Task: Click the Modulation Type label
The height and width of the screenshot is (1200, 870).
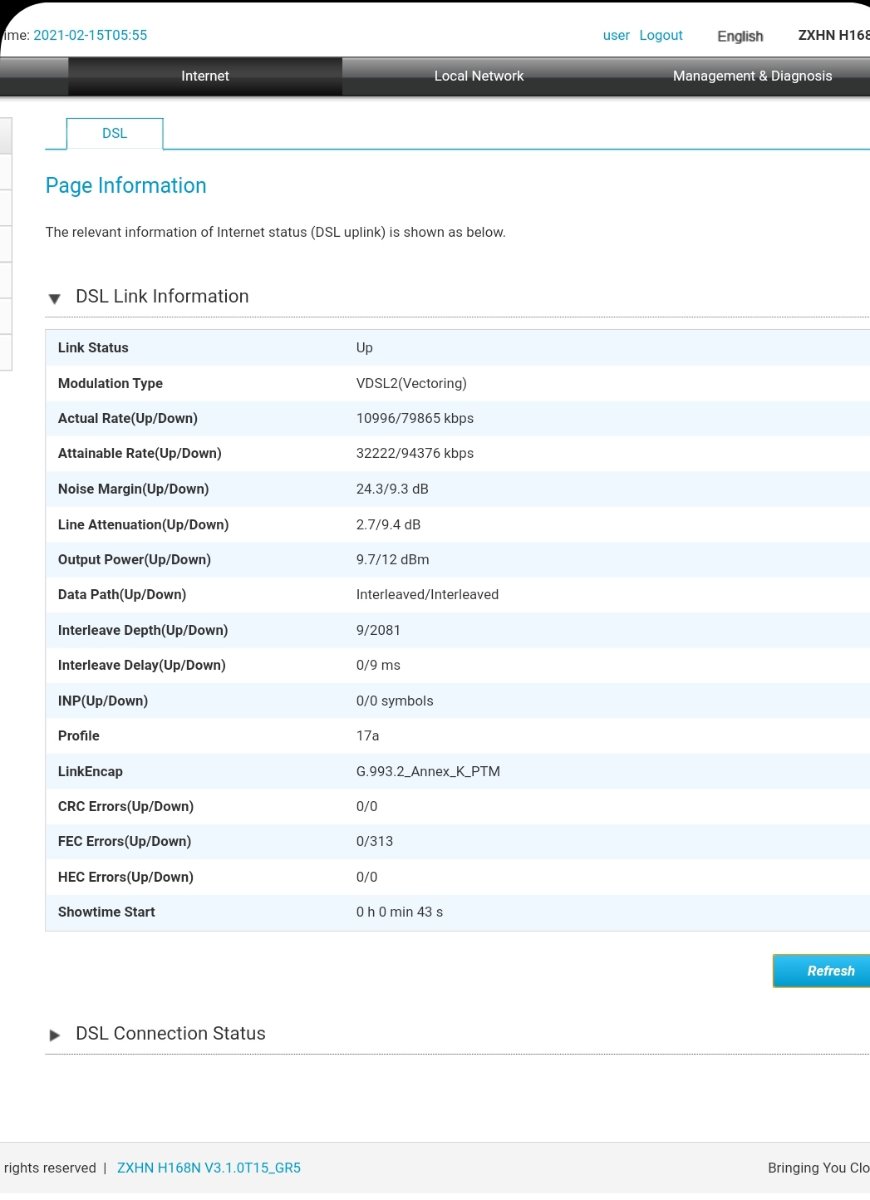Action: point(110,383)
